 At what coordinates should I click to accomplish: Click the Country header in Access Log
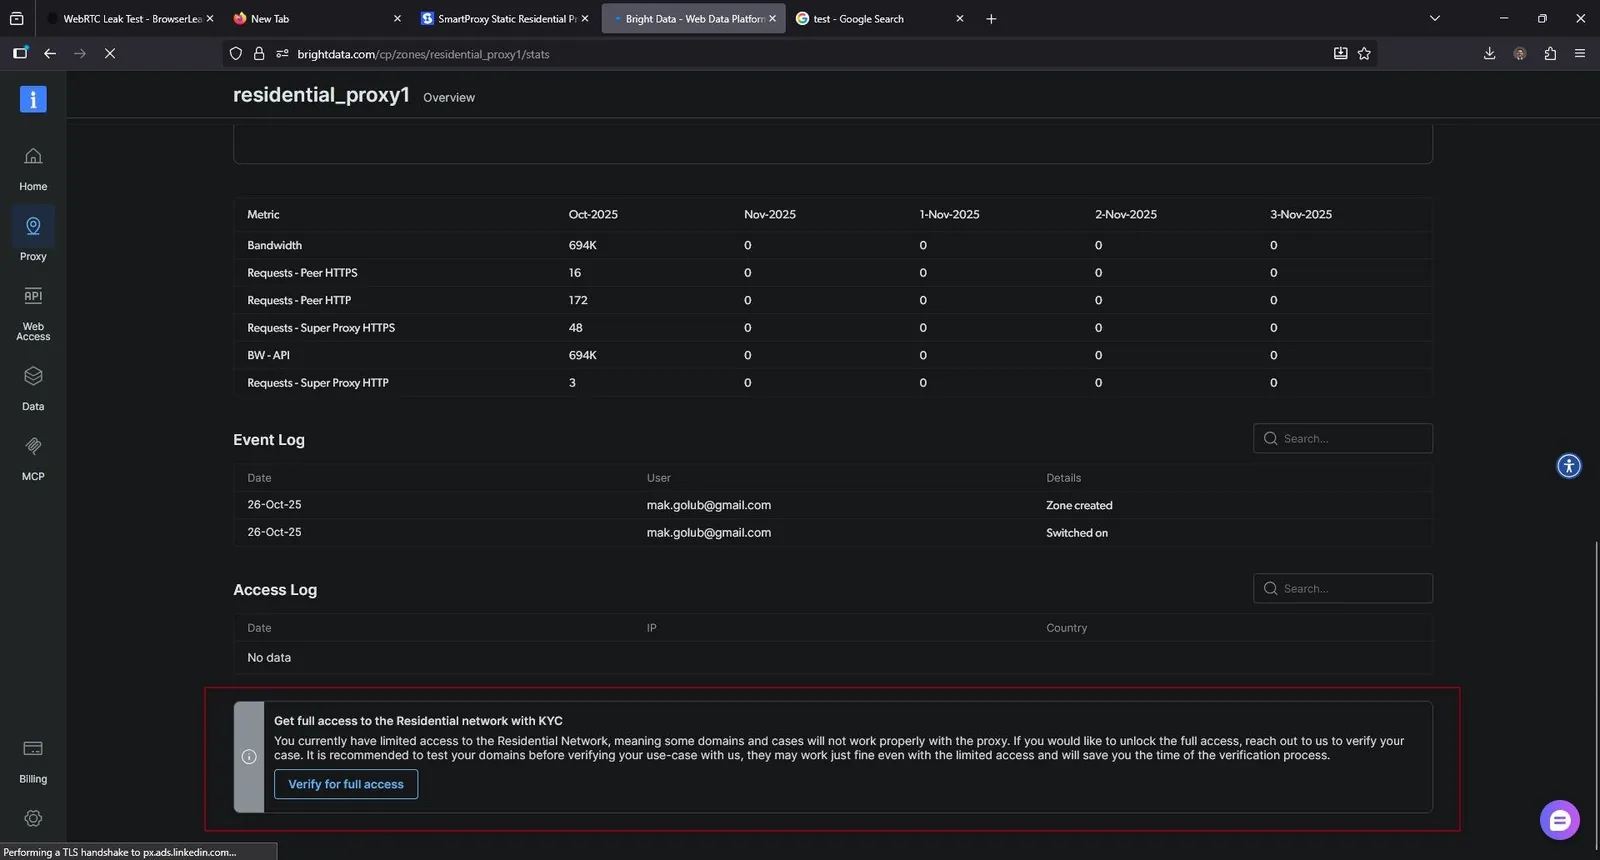(x=1066, y=628)
